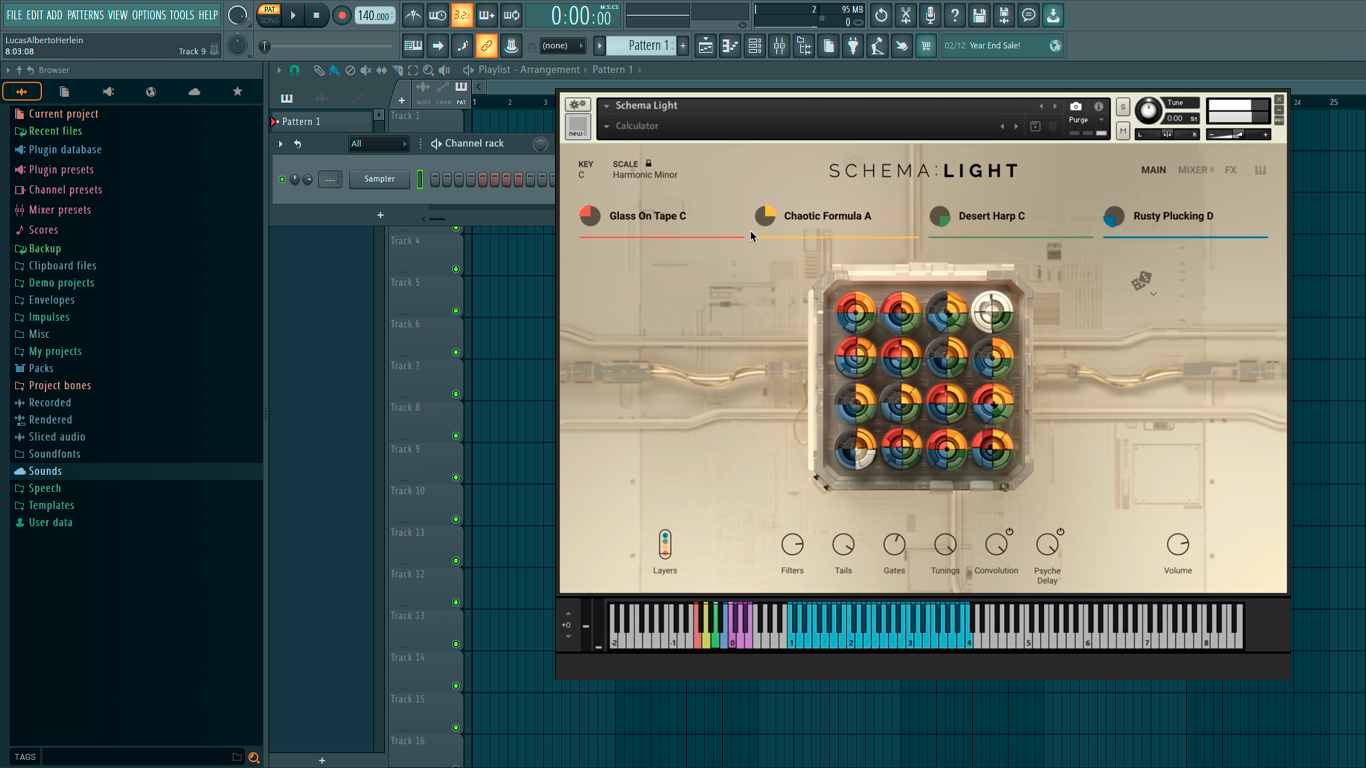The height and width of the screenshot is (768, 1366).
Task: Click the browser starred favorites tab icon
Action: click(237, 92)
